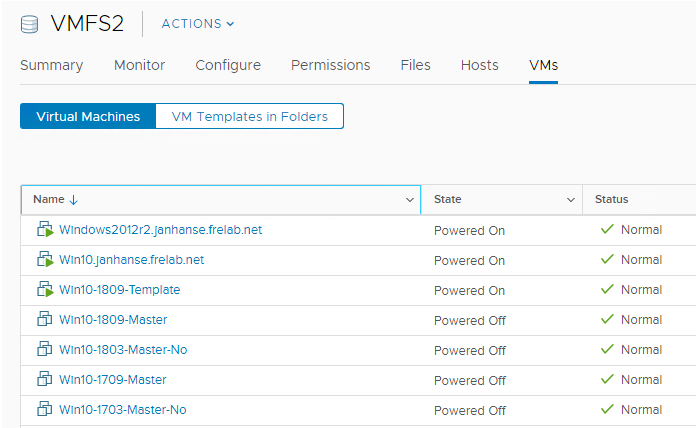
Task: Open the Summary tab
Action: (x=51, y=65)
